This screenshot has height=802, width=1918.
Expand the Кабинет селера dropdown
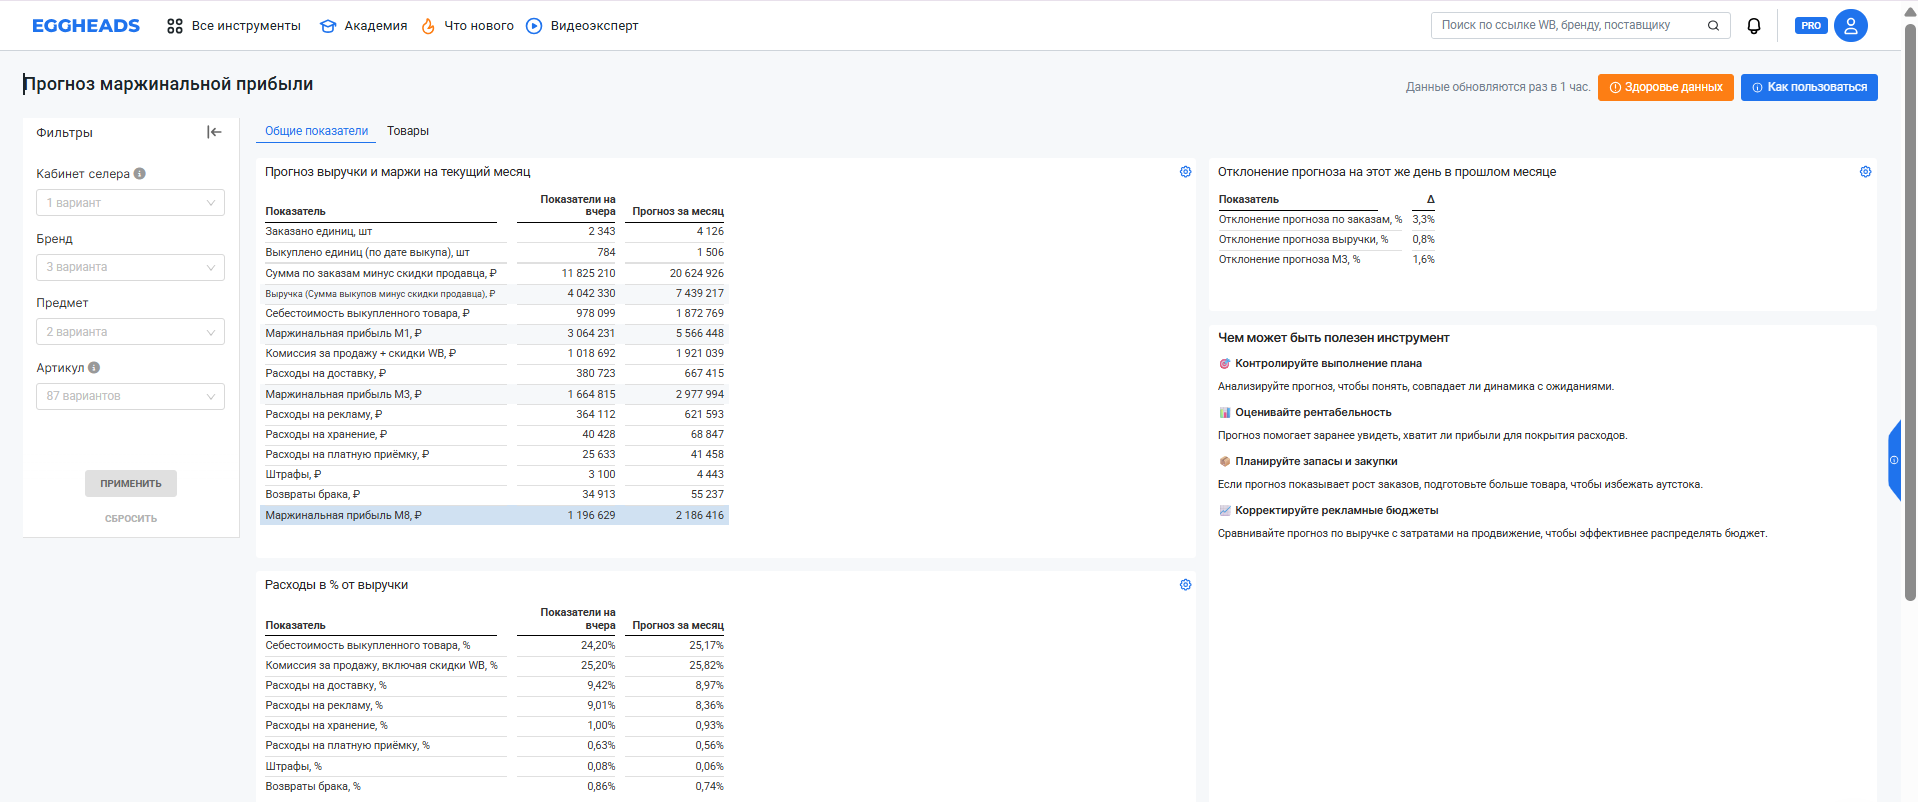(x=130, y=203)
